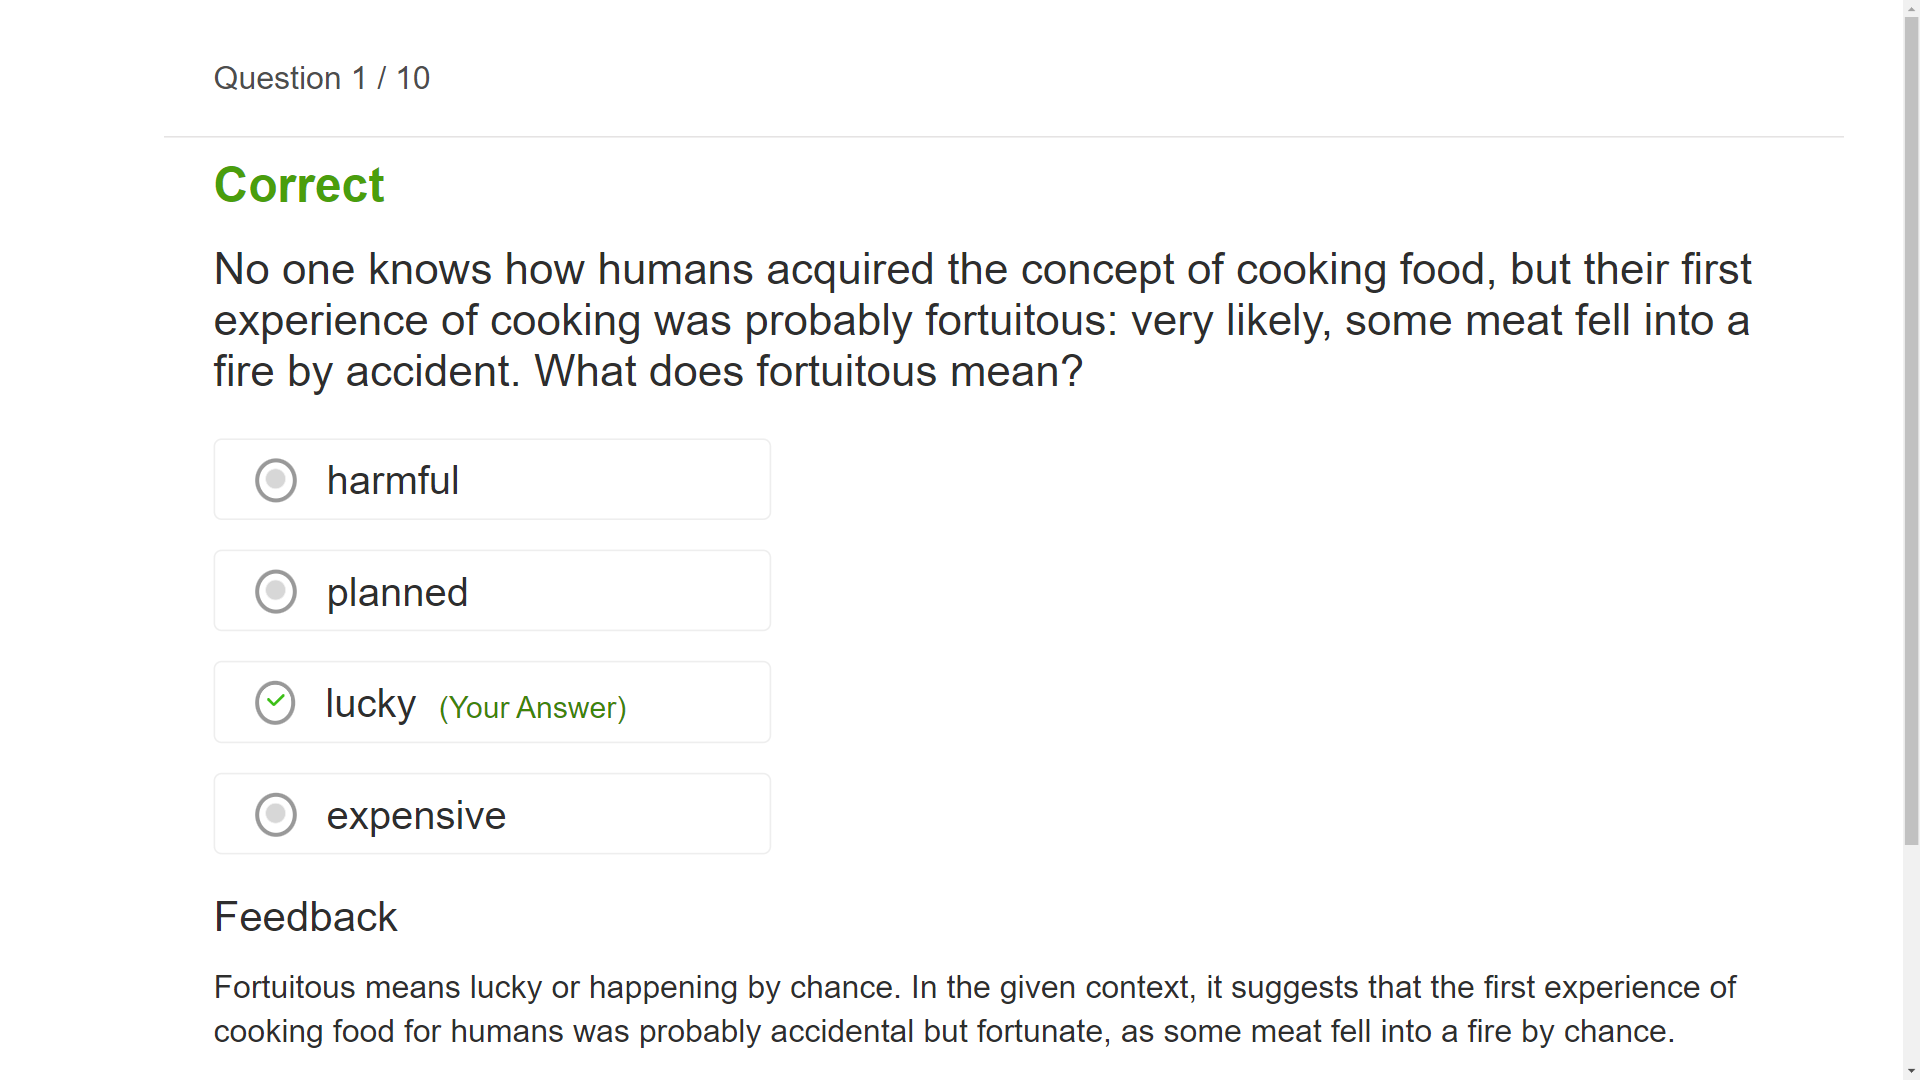Viewport: 1920px width, 1080px height.
Task: Click the word harmful in the answer list
Action: point(392,480)
